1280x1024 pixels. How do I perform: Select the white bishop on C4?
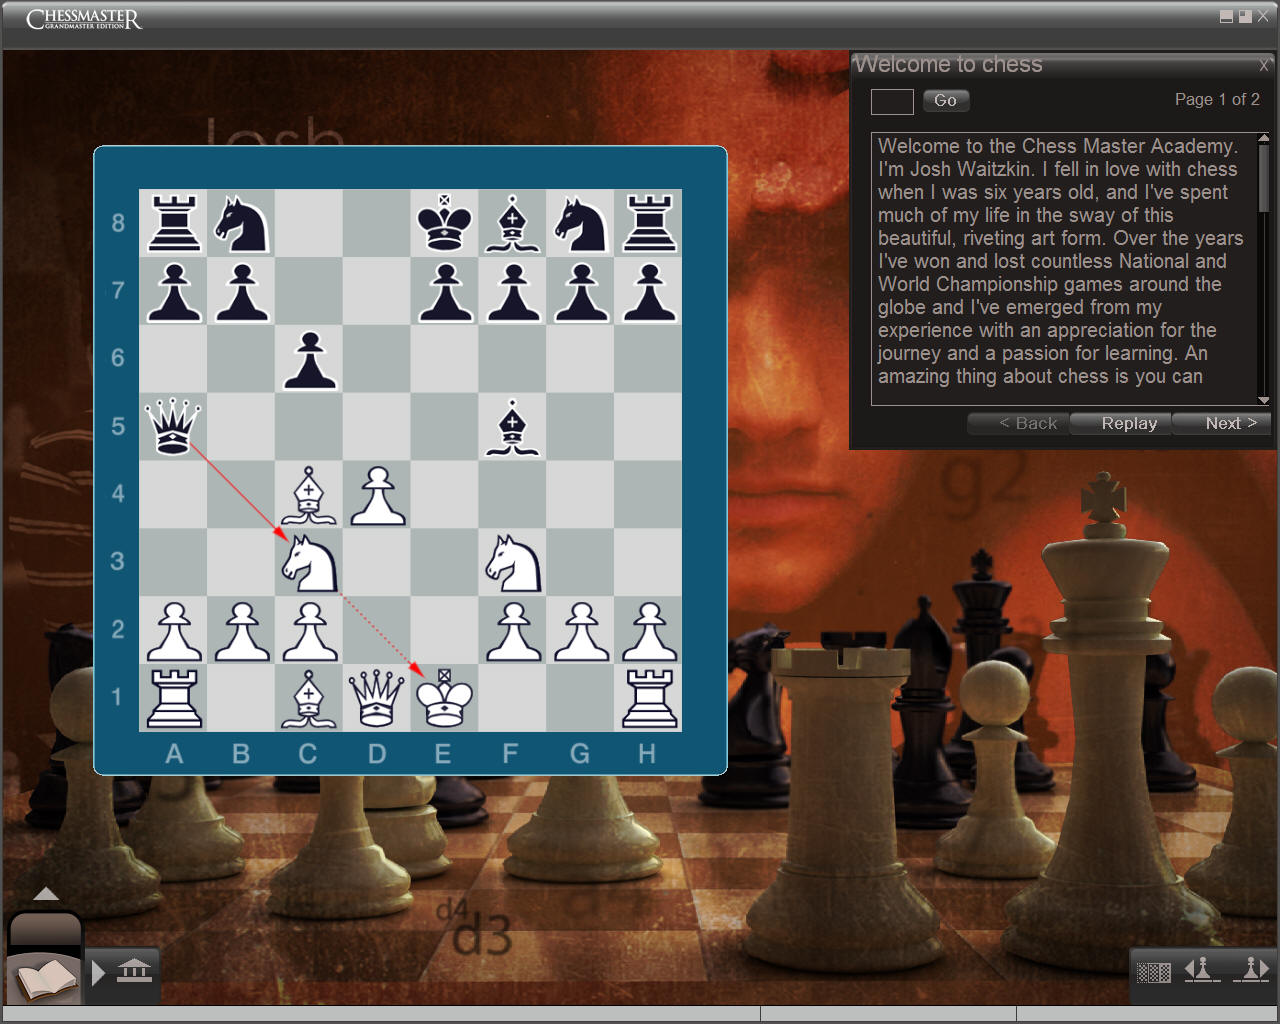(x=310, y=495)
